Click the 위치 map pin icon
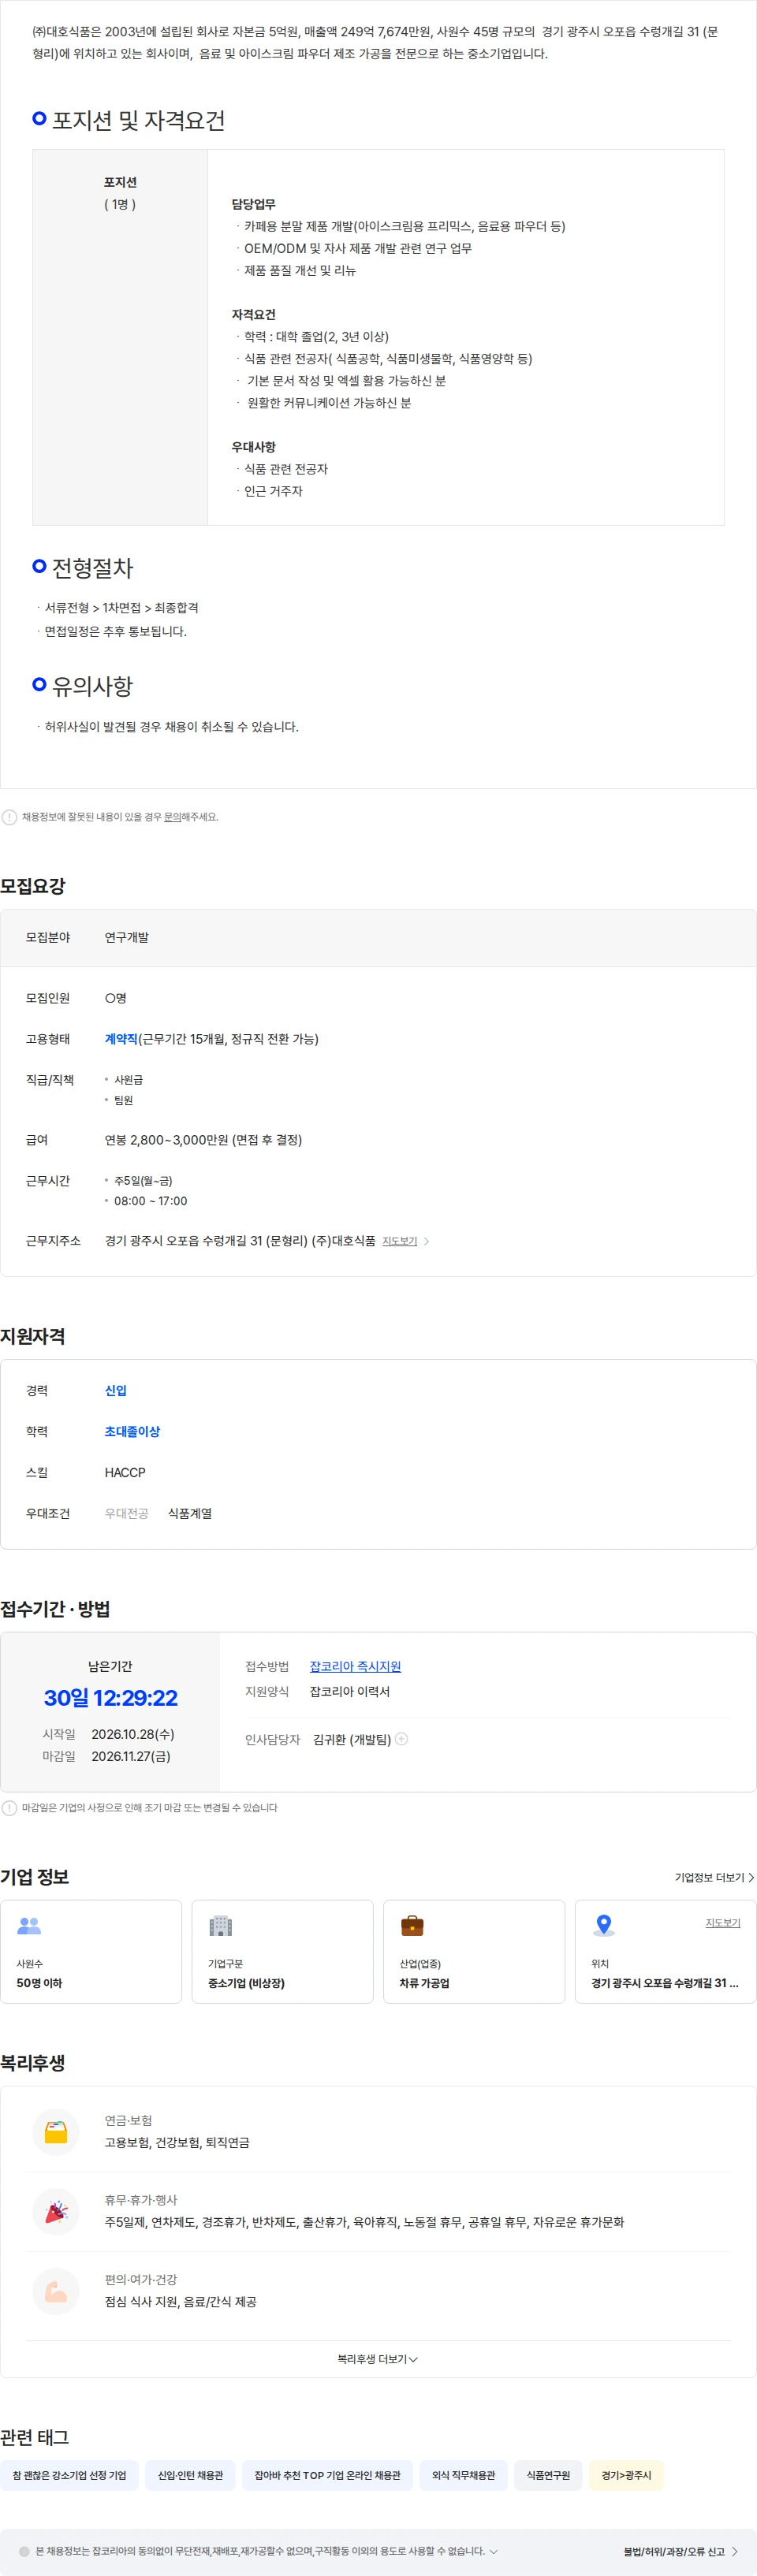The image size is (757, 2576). click(603, 1925)
